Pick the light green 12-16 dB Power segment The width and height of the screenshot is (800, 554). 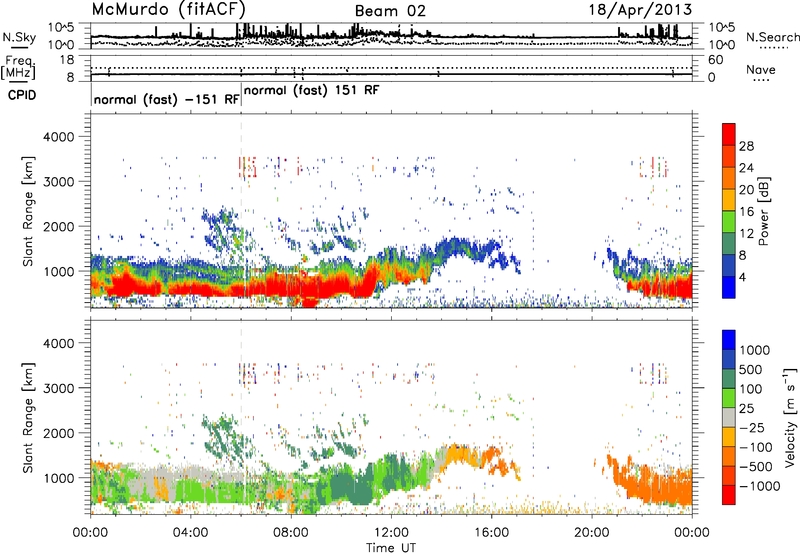(x=729, y=221)
